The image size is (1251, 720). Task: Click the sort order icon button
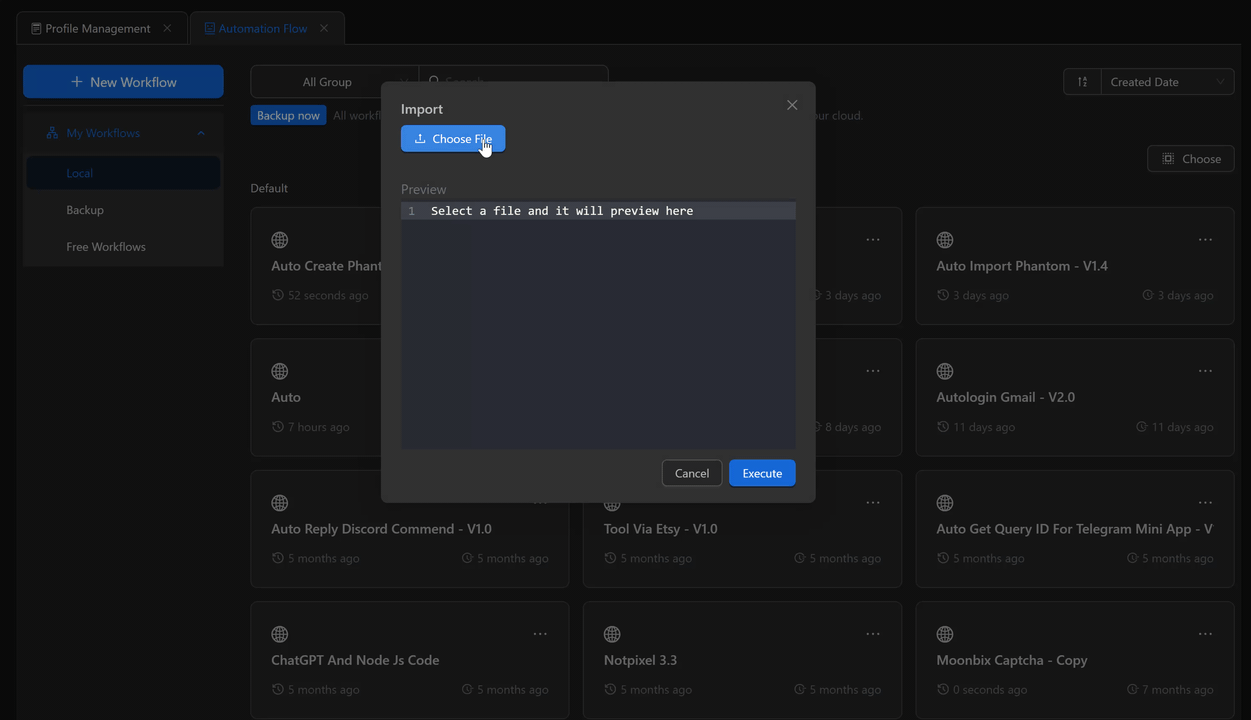(1082, 82)
